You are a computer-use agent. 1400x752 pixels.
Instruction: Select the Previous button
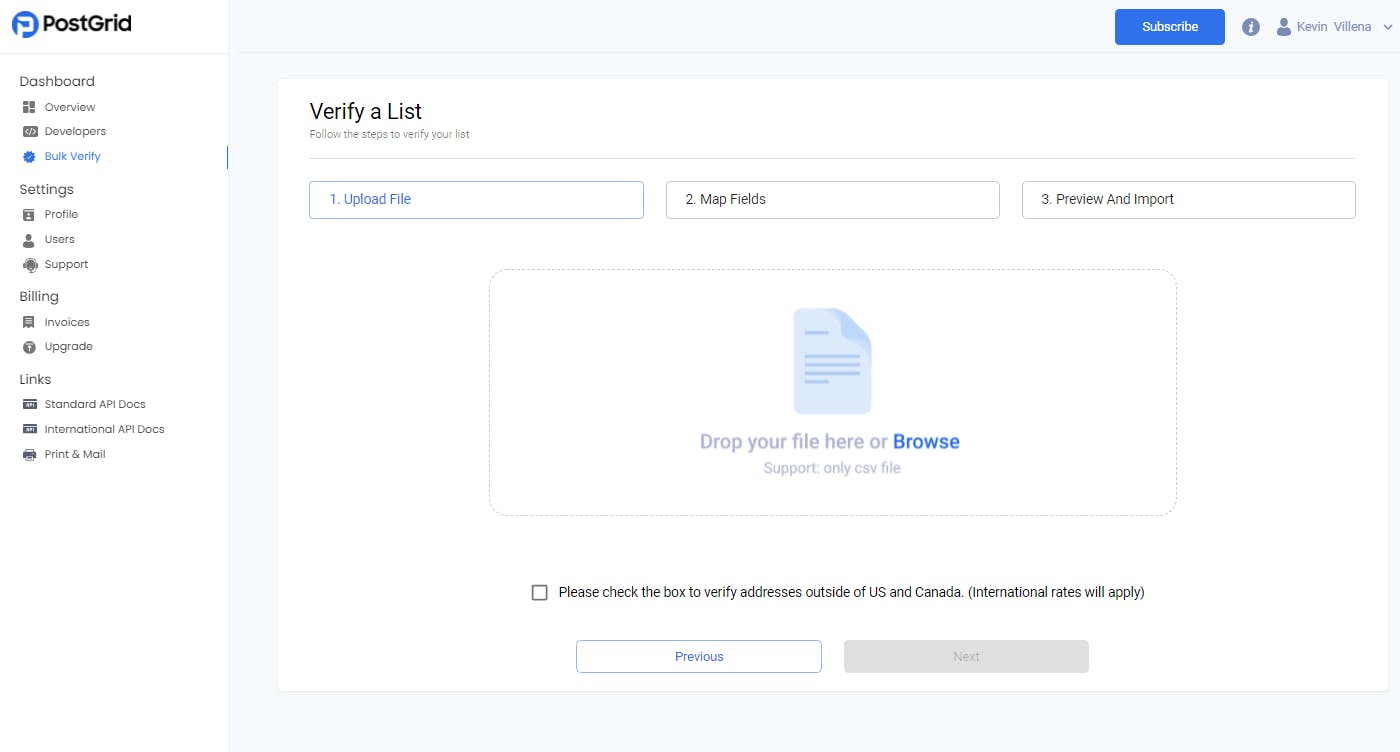click(x=698, y=656)
